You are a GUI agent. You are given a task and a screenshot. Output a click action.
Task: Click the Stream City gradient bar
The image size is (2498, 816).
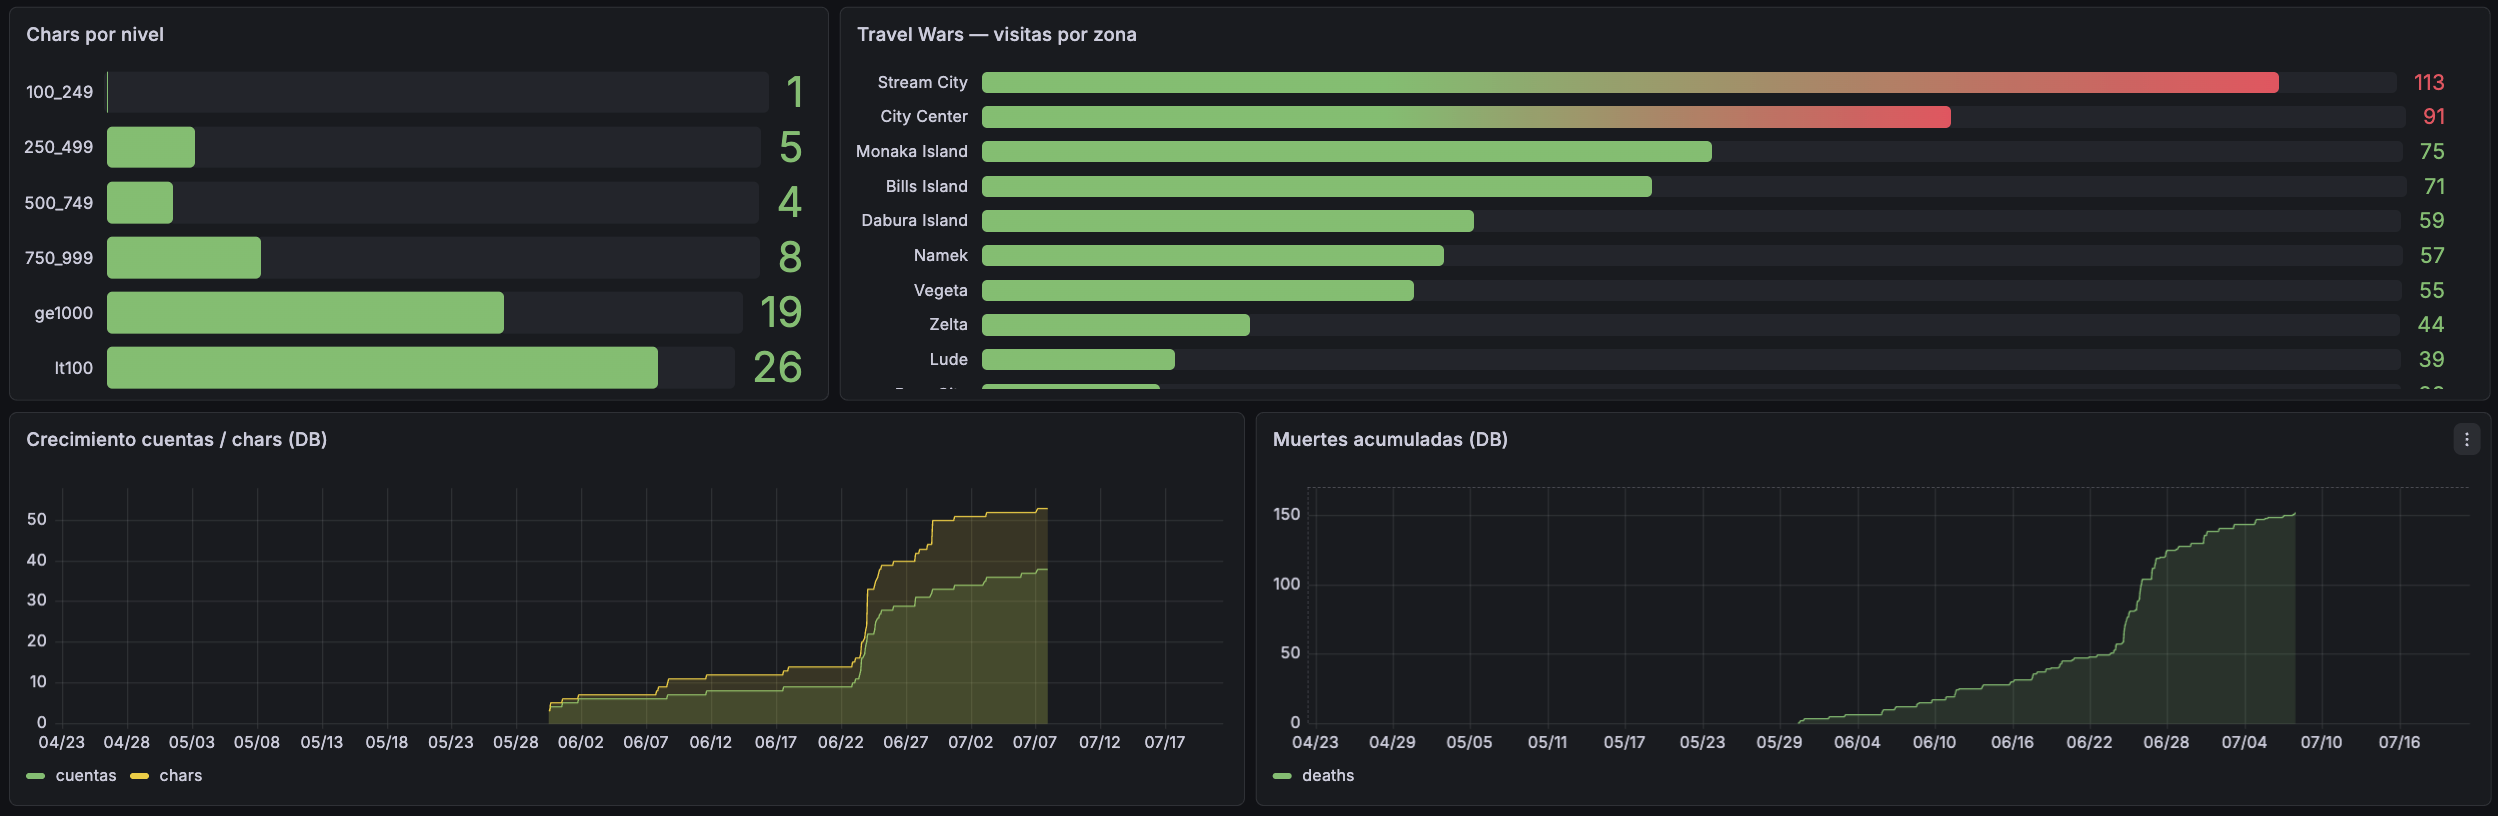tap(1630, 82)
